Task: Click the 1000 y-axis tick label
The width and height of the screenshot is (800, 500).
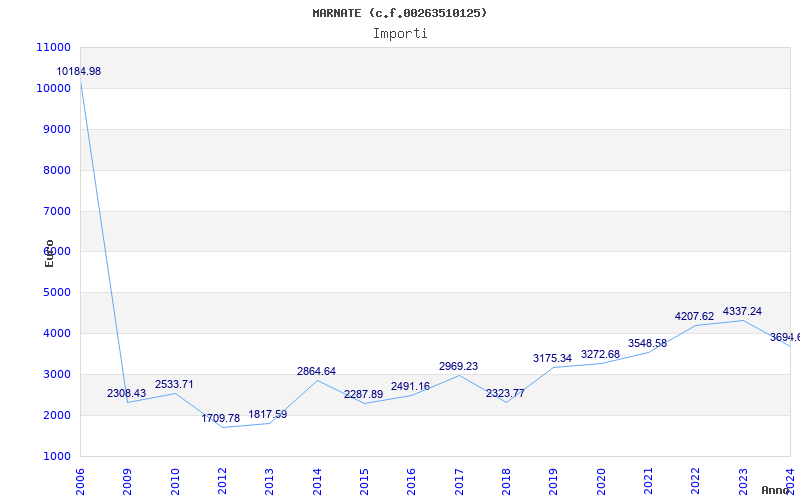Action: pos(56,456)
